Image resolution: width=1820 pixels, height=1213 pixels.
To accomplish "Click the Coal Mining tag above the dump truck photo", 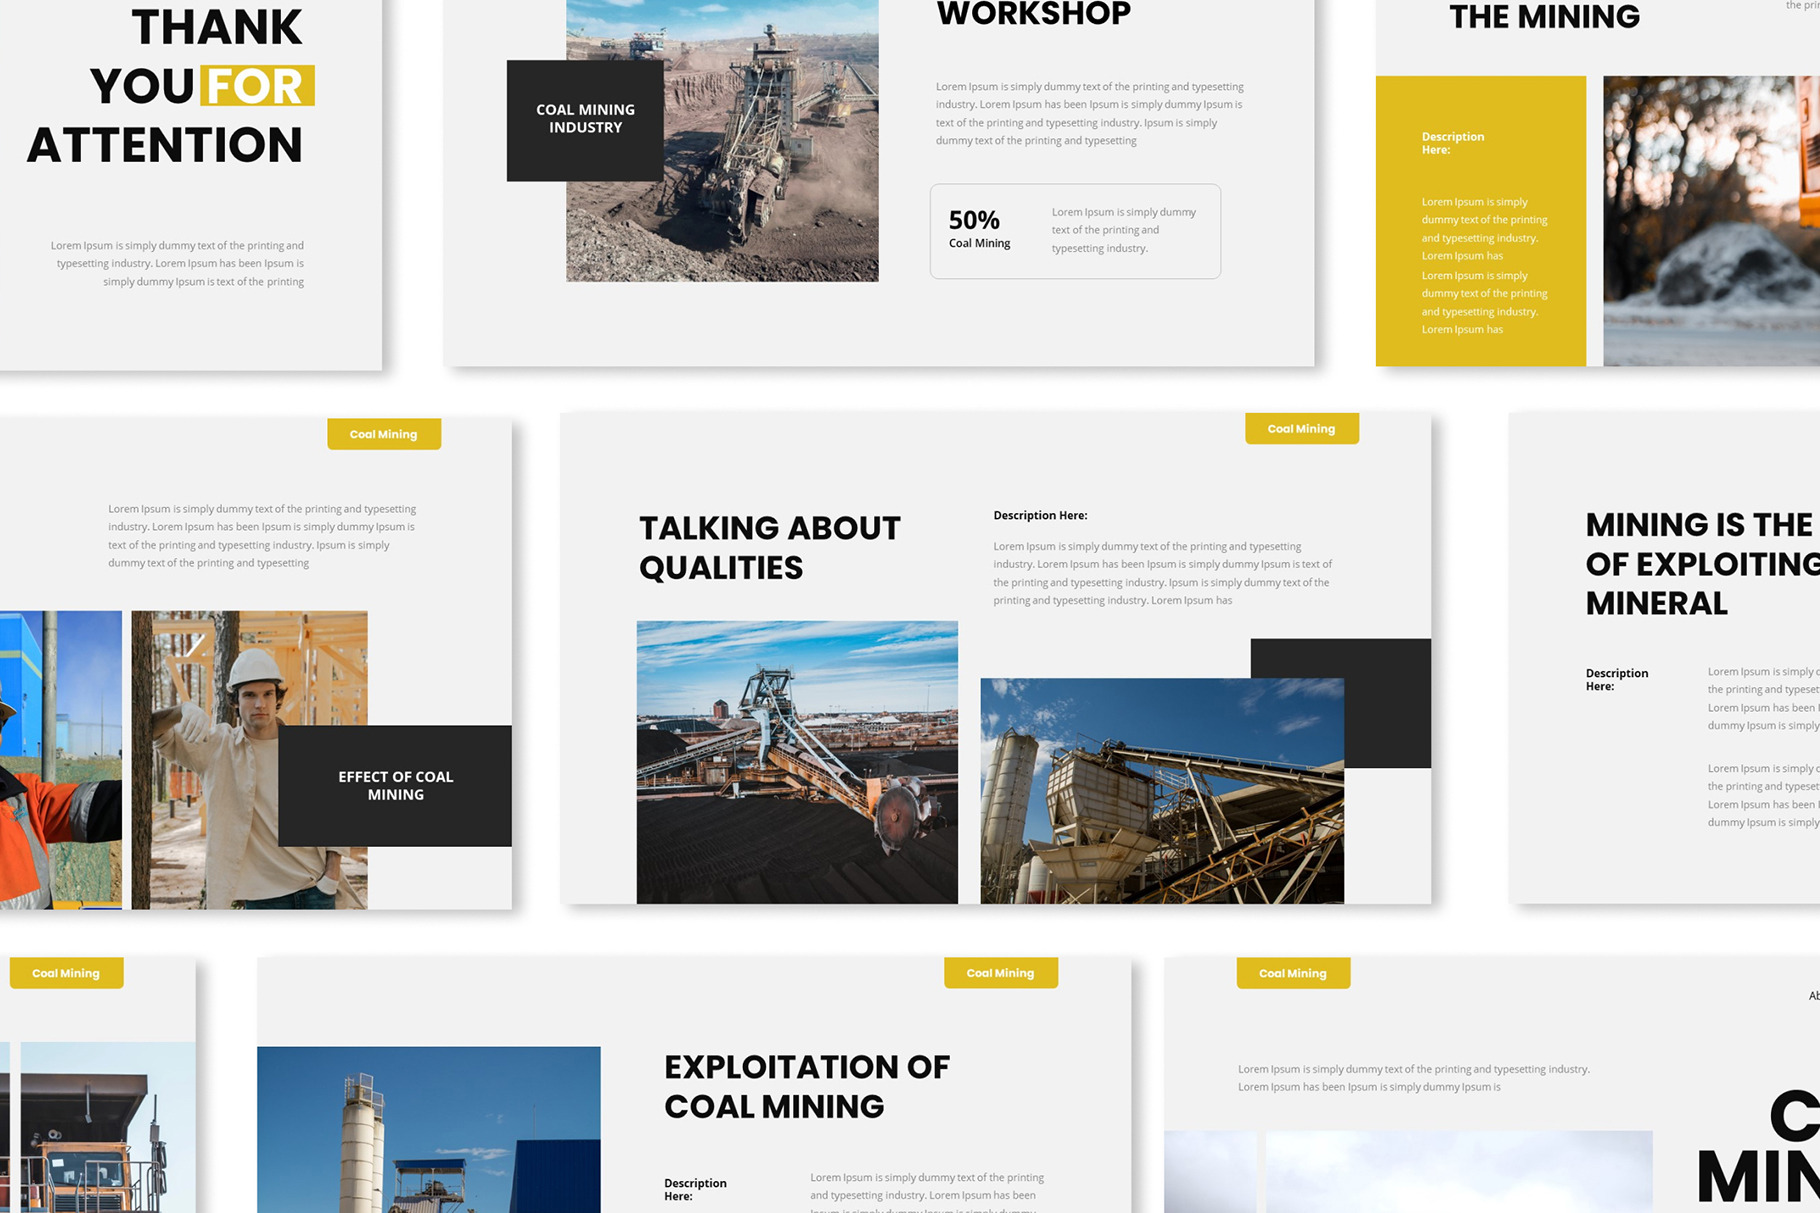I will [66, 973].
